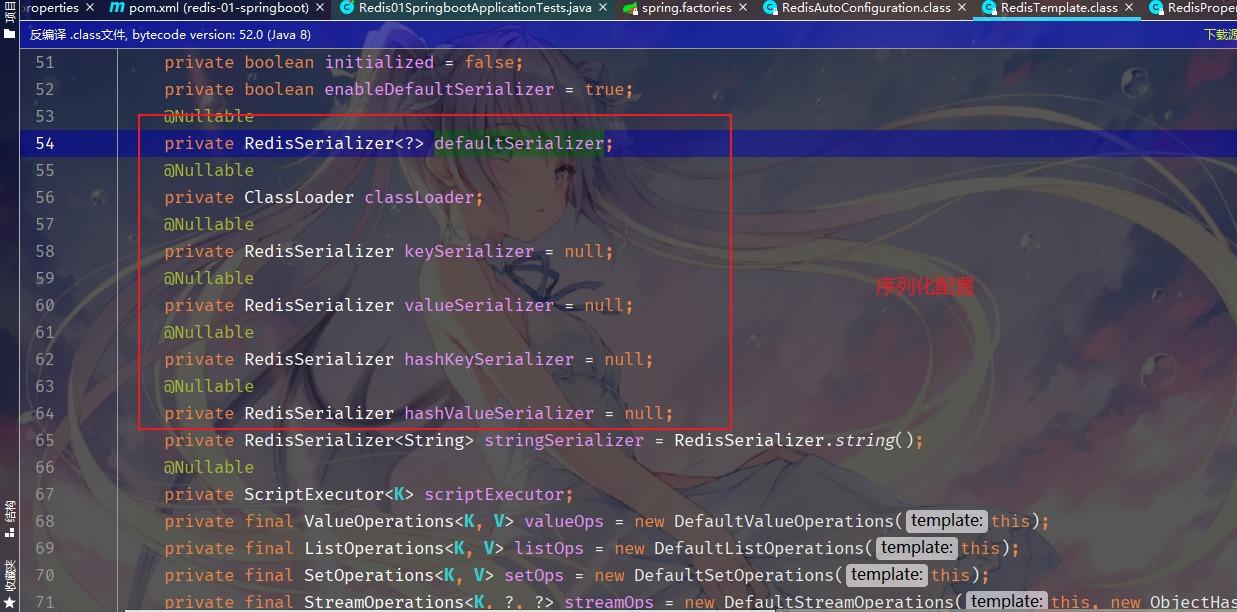Viewport: 1237px width, 612px height.
Task: Click the DefaultSetOperations constructor call
Action: (734, 575)
